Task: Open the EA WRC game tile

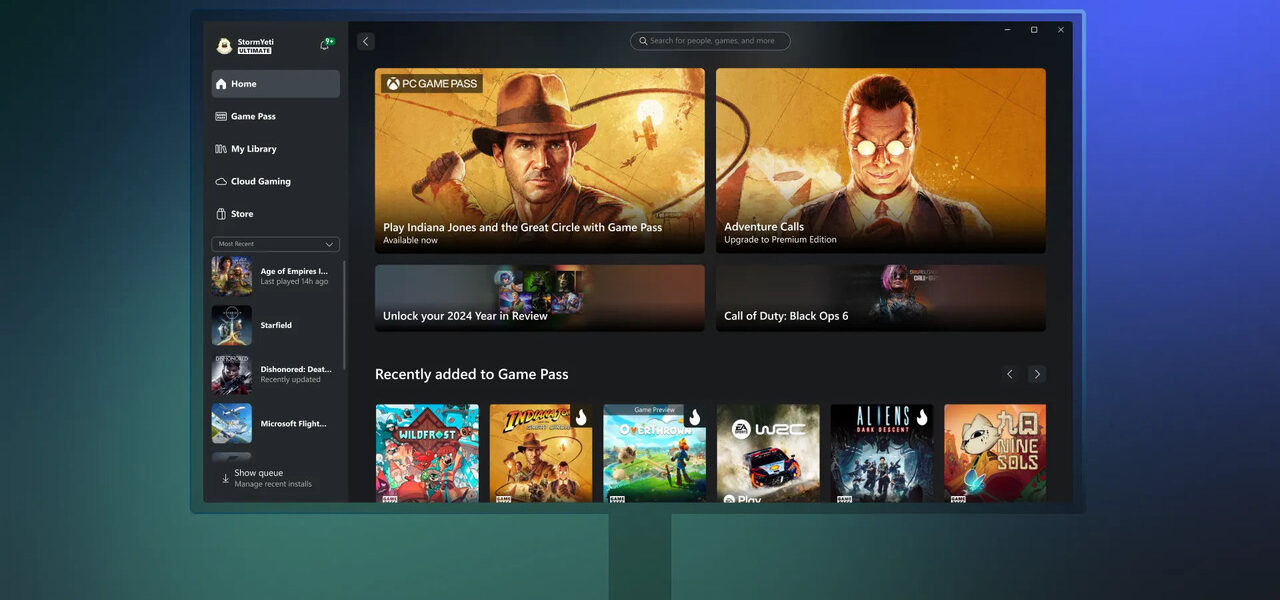Action: (x=768, y=453)
